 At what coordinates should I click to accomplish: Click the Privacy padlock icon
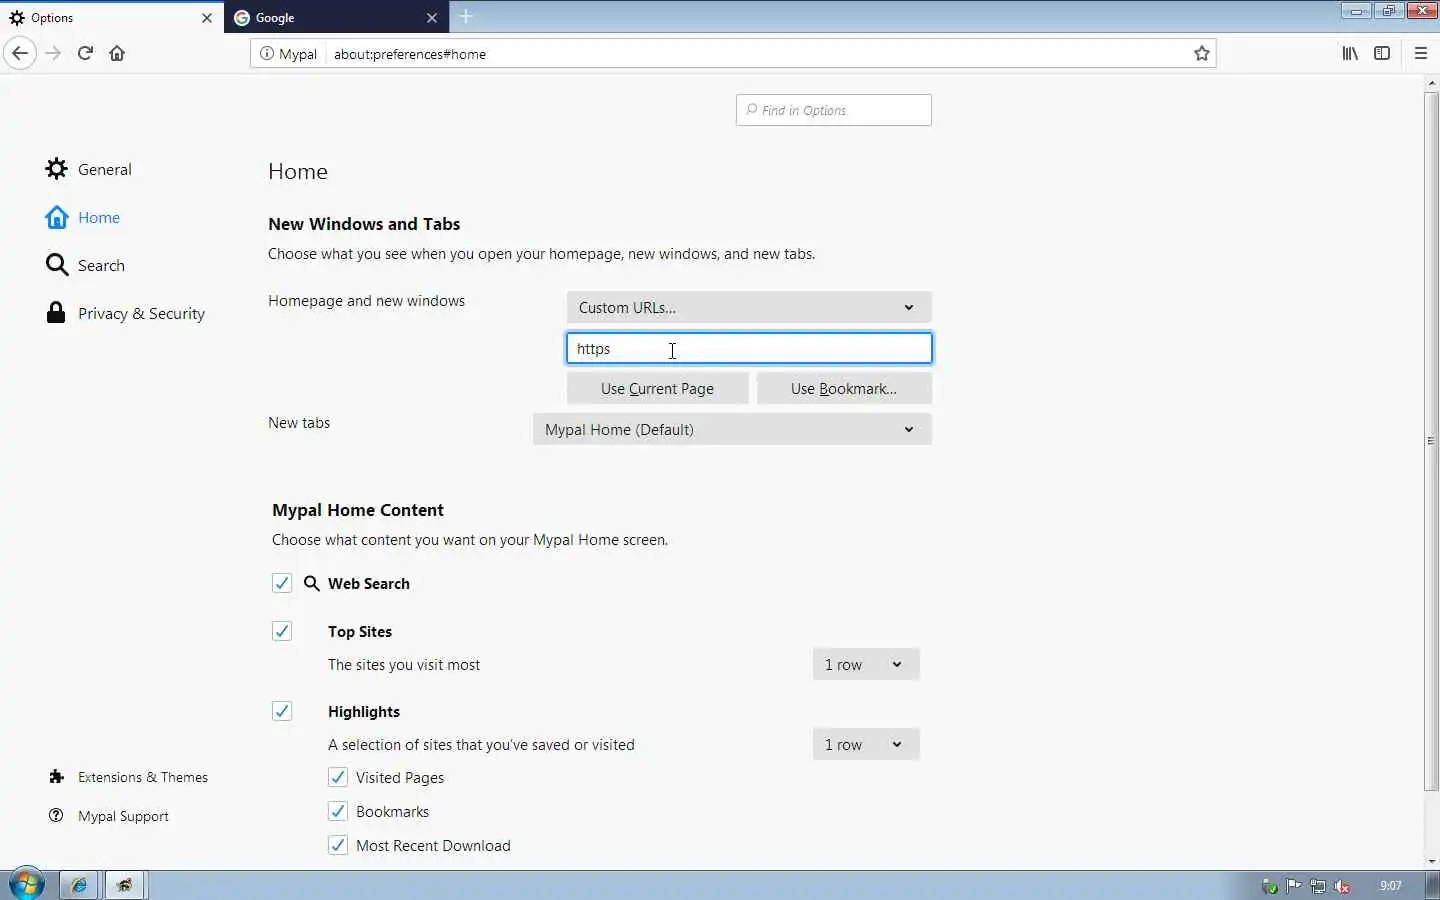(x=56, y=313)
